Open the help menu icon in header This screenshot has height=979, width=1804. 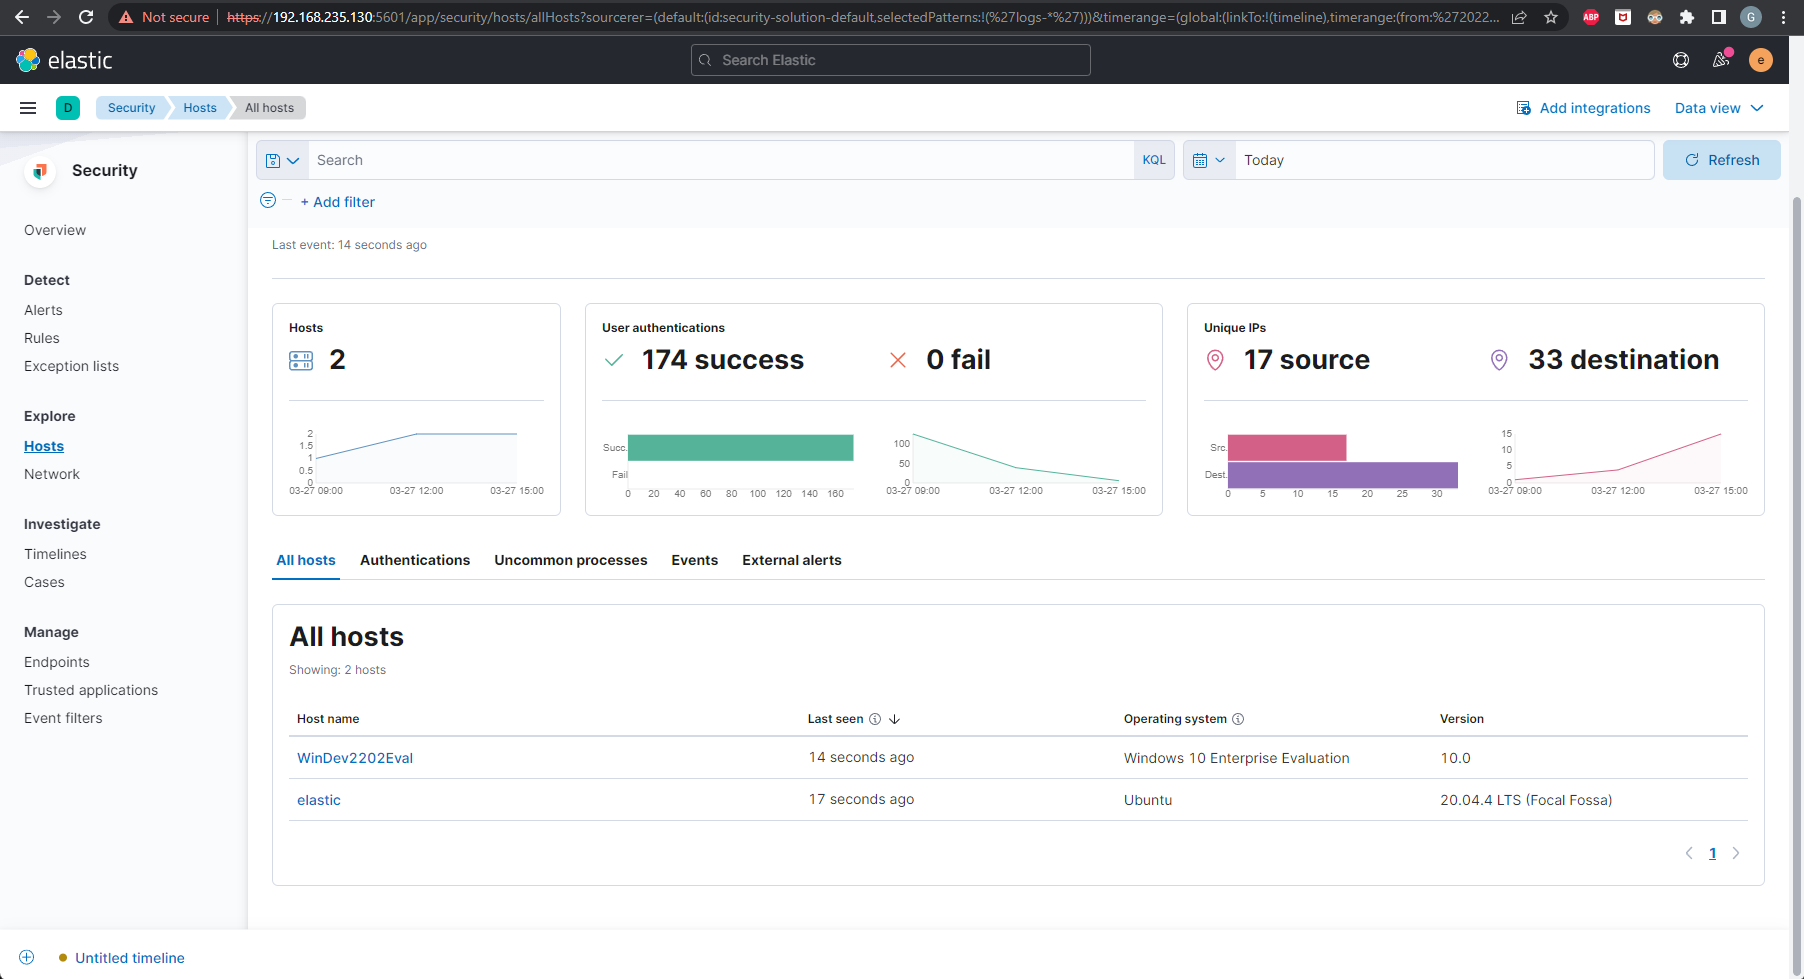click(x=1681, y=60)
